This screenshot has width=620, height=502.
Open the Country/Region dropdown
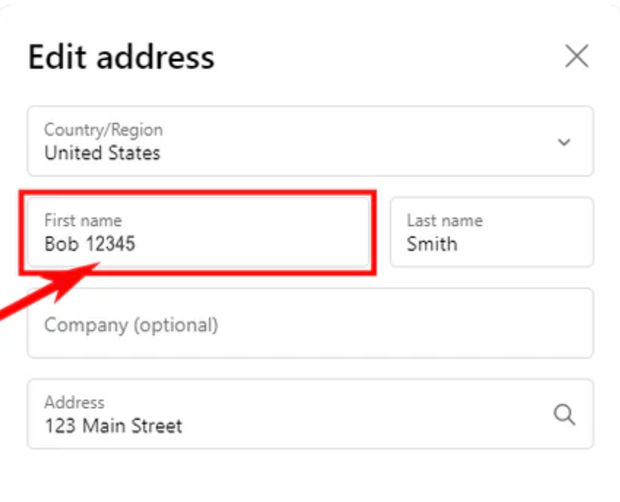click(x=310, y=141)
